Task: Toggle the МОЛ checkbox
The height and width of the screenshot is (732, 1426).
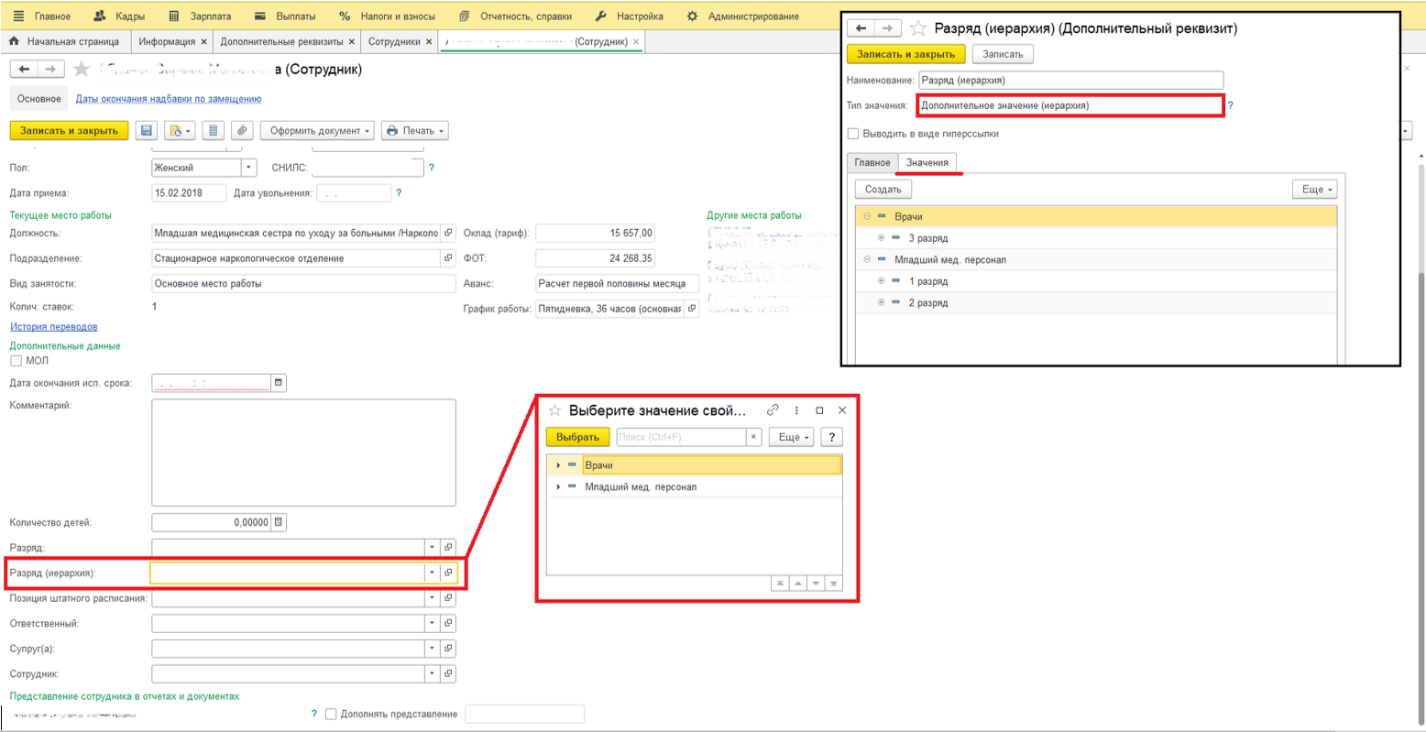Action: coord(16,361)
